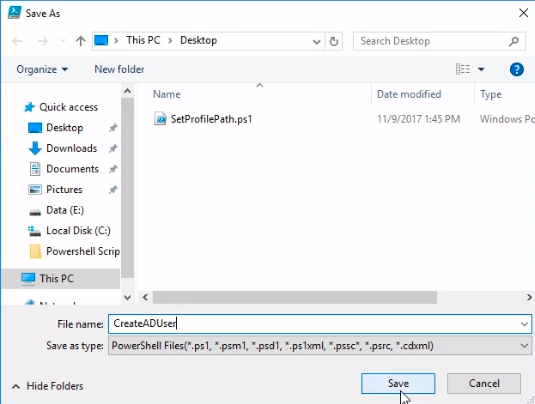Open the Organize menu

pos(42,69)
